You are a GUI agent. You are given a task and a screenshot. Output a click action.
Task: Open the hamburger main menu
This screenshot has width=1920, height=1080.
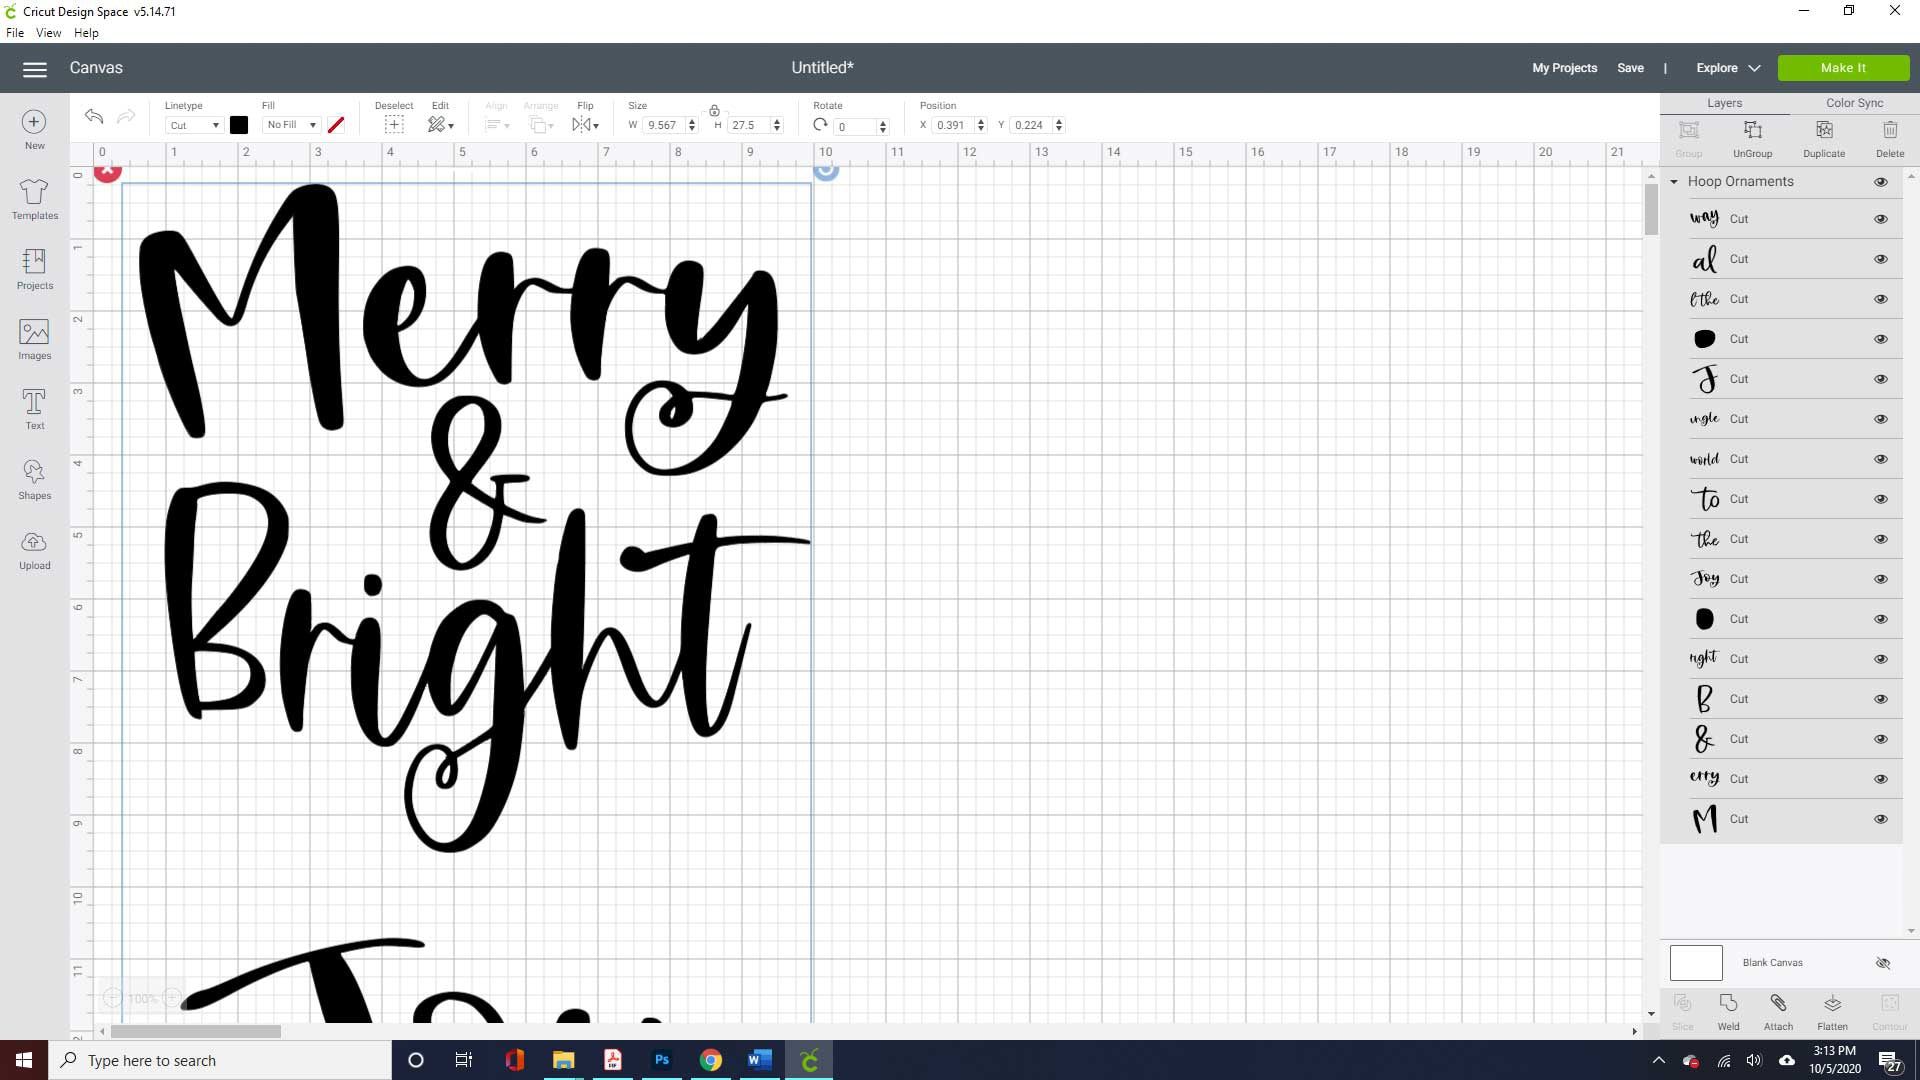(35, 69)
